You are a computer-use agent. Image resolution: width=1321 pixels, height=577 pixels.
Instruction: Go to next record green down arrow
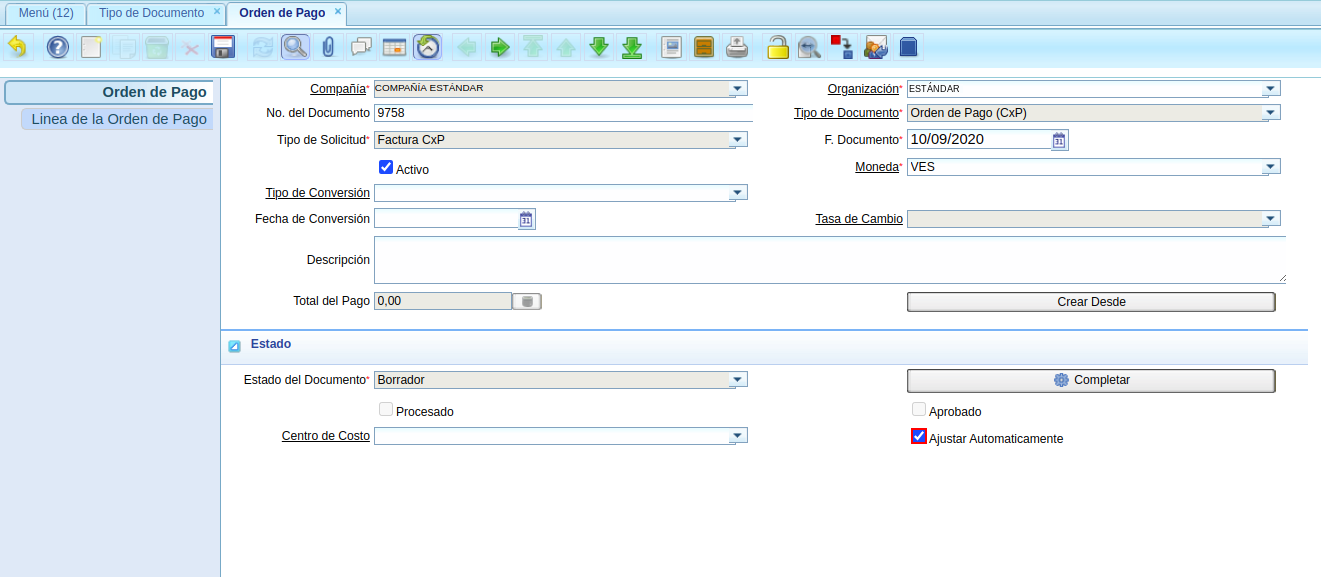(598, 47)
